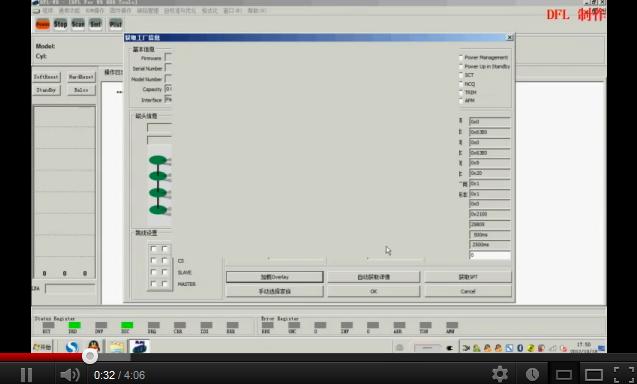Image resolution: width=637 pixels, height=384 pixels.
Task: Tick the APM checkbox
Action: pos(461,100)
